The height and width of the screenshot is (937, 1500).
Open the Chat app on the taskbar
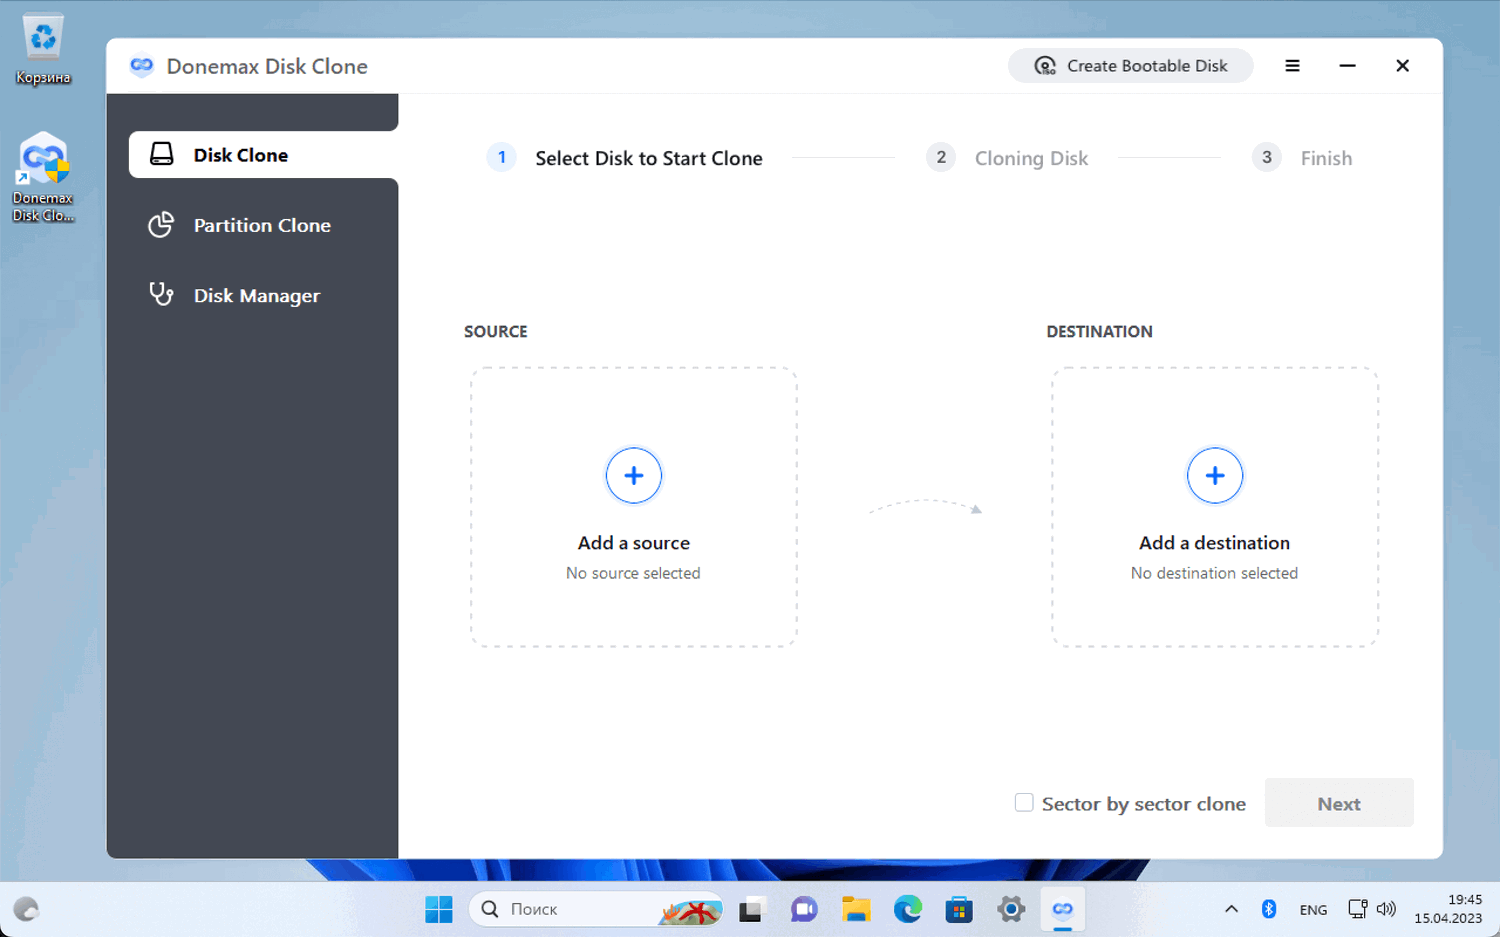pyautogui.click(x=804, y=909)
